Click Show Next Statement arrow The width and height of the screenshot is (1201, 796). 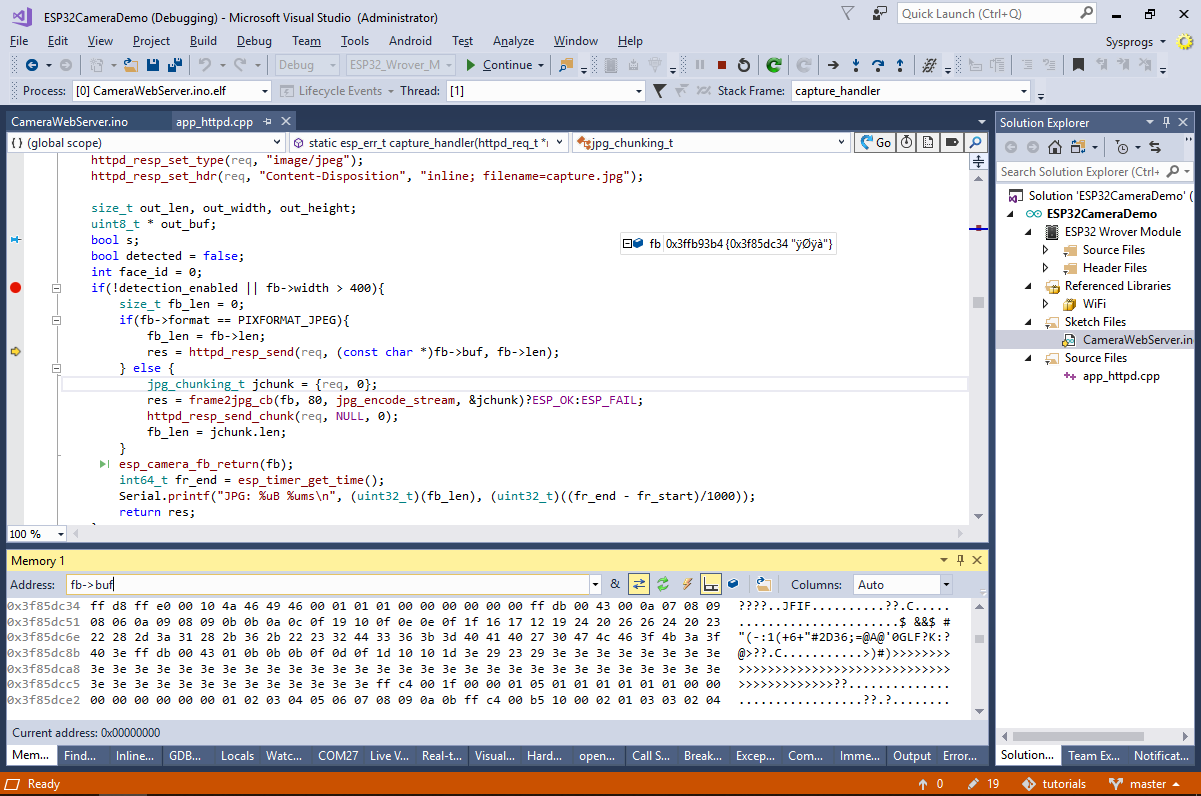coord(832,65)
